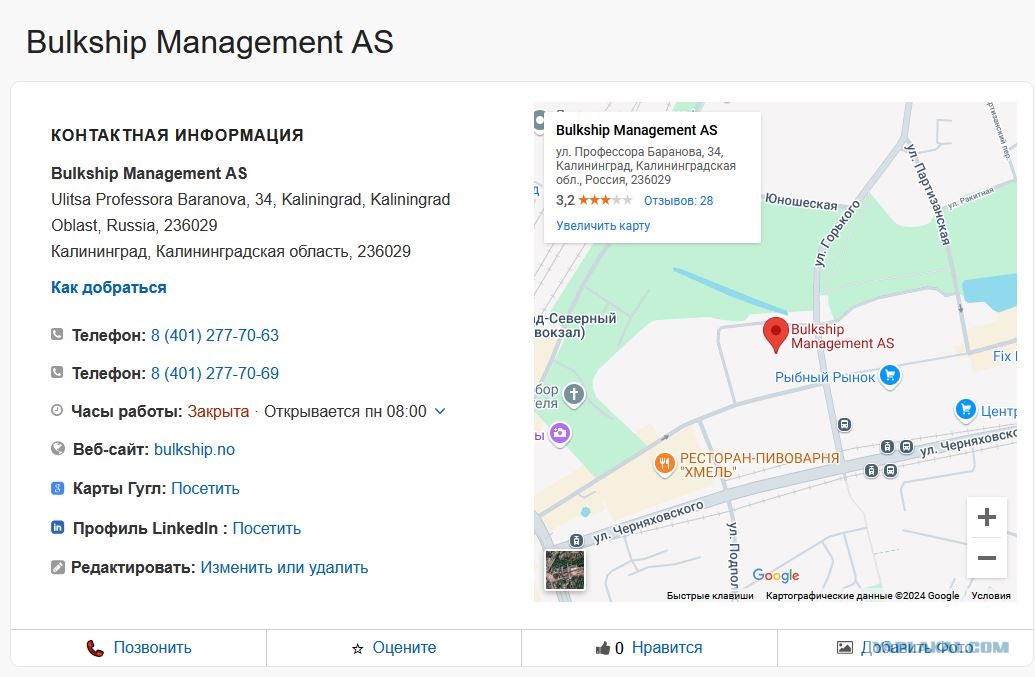This screenshot has width=1035, height=677.
Task: Click the ул. Партизанская street label
Action: [927, 193]
